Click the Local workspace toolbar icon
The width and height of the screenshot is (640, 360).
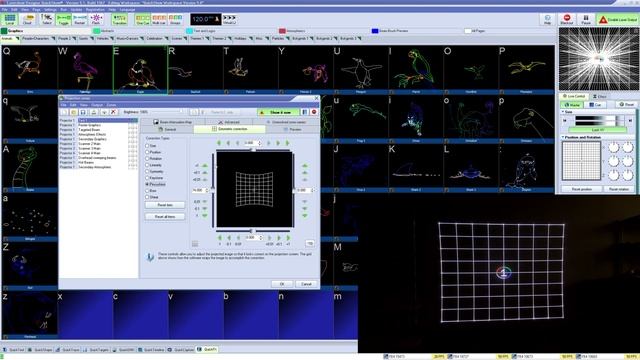click(9, 19)
